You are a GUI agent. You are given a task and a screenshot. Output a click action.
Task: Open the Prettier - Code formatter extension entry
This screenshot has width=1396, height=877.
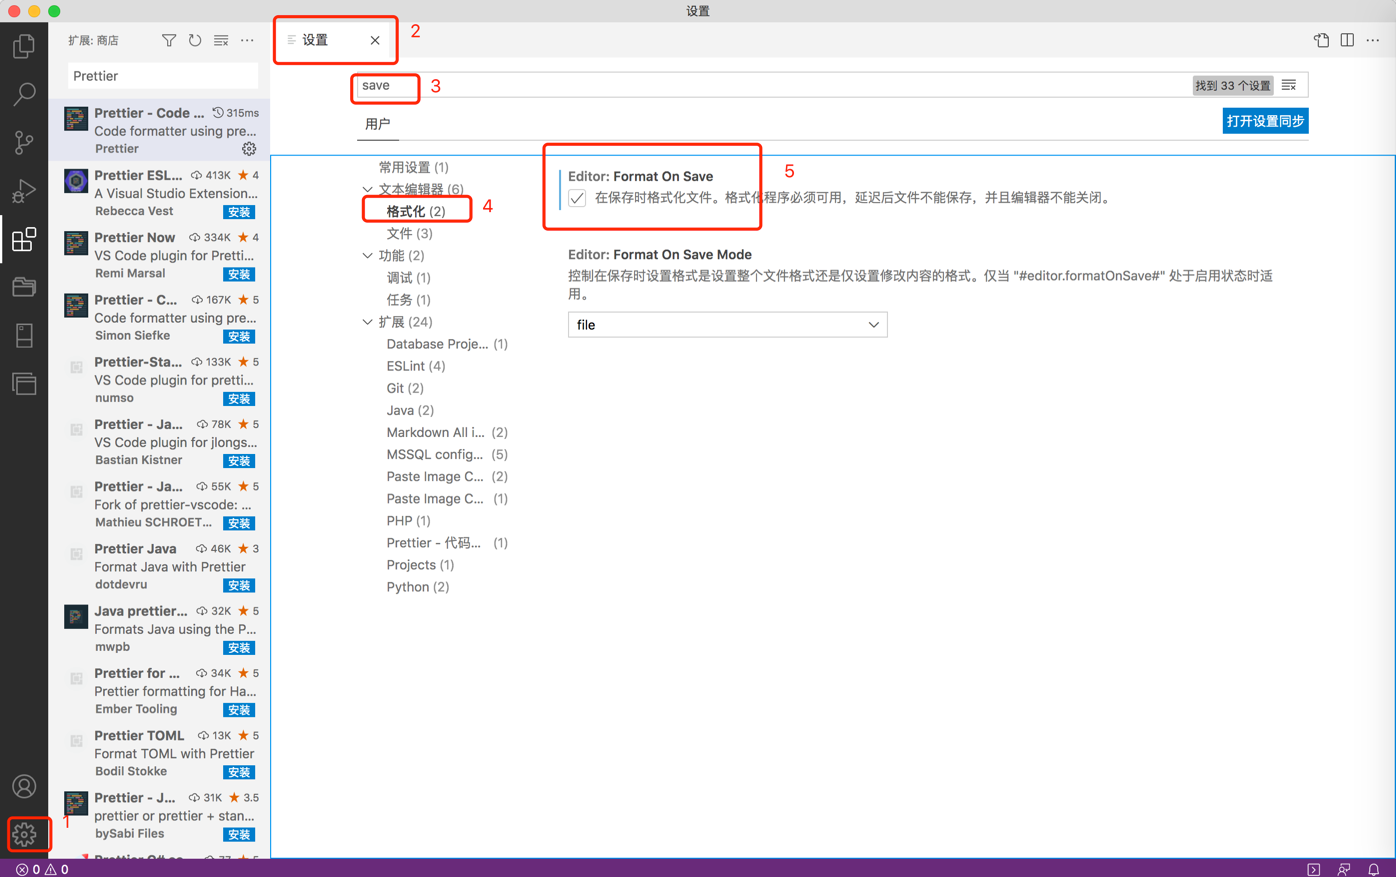coord(159,130)
